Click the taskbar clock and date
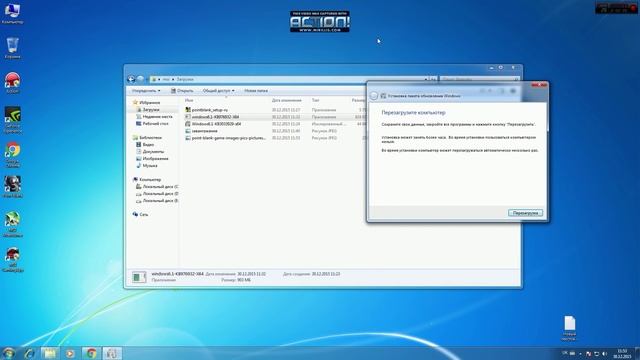The height and width of the screenshot is (360, 640). pos(622,353)
